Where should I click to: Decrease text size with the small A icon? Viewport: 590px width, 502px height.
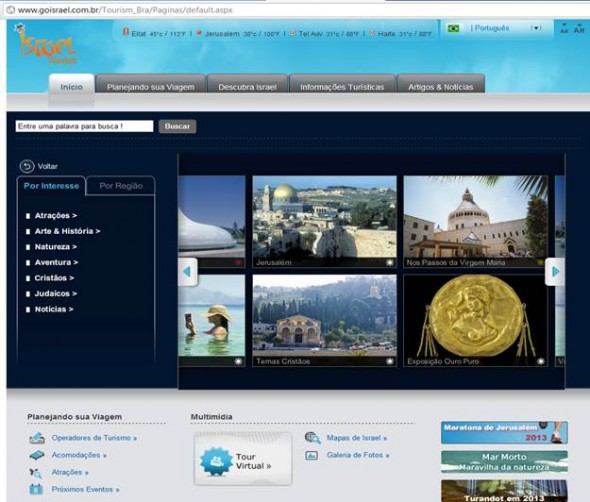tap(564, 29)
